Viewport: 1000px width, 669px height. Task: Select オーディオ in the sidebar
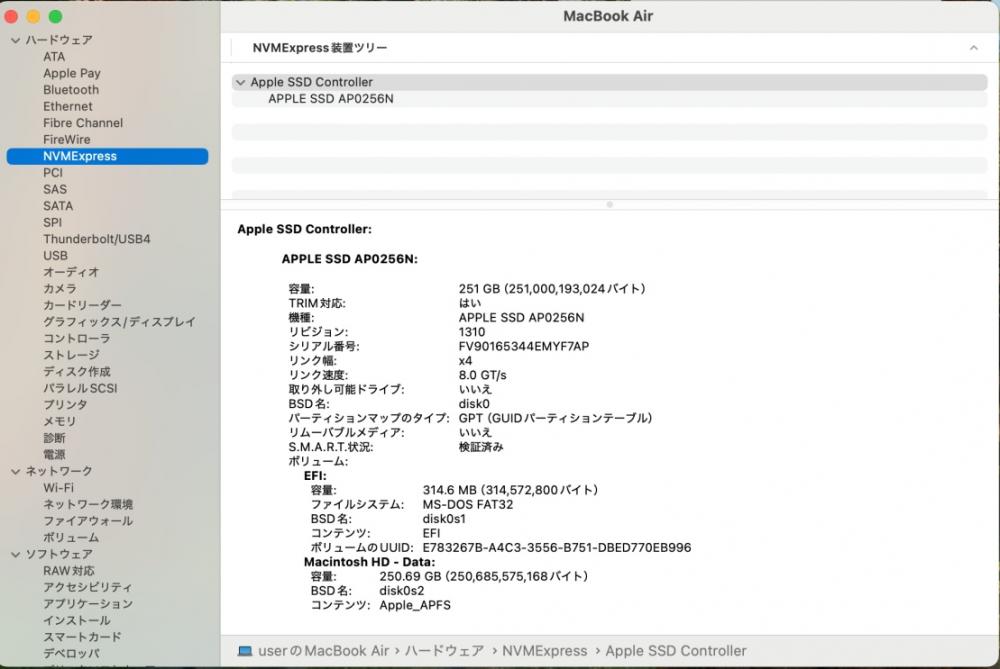[x=71, y=272]
